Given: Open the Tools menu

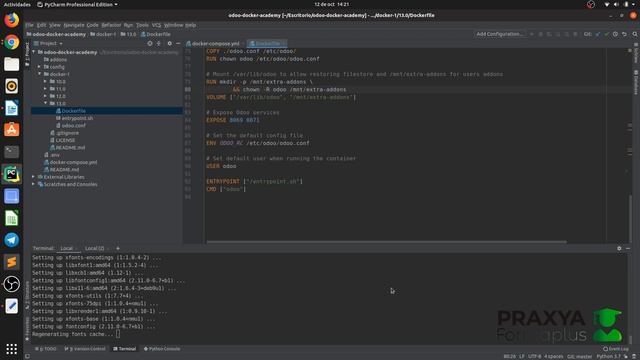Looking at the screenshot, I should pyautogui.click(x=142, y=25).
